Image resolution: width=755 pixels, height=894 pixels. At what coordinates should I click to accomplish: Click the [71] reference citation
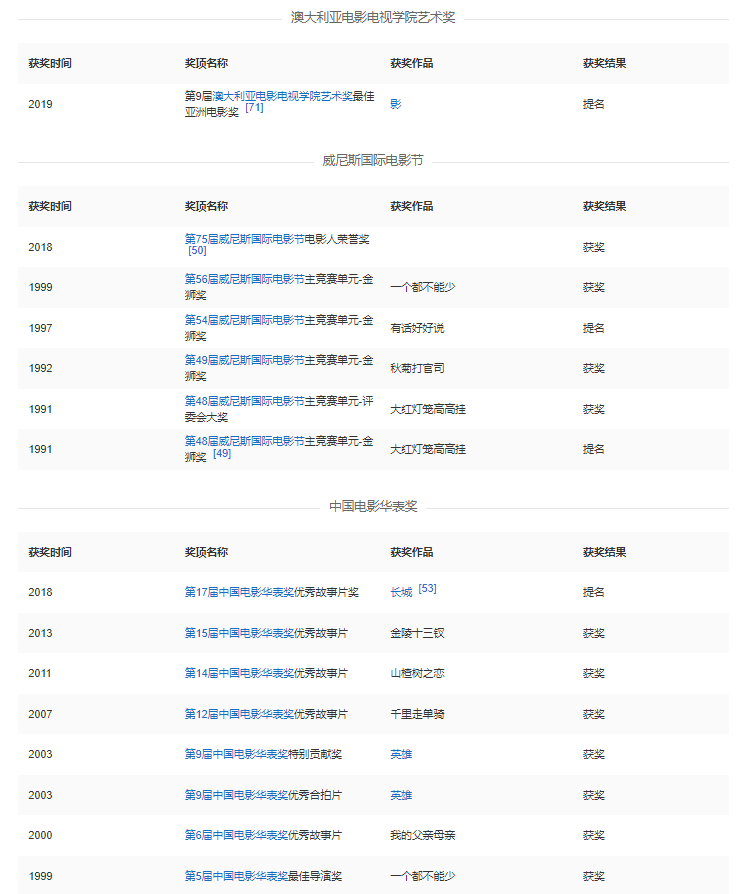pos(254,108)
